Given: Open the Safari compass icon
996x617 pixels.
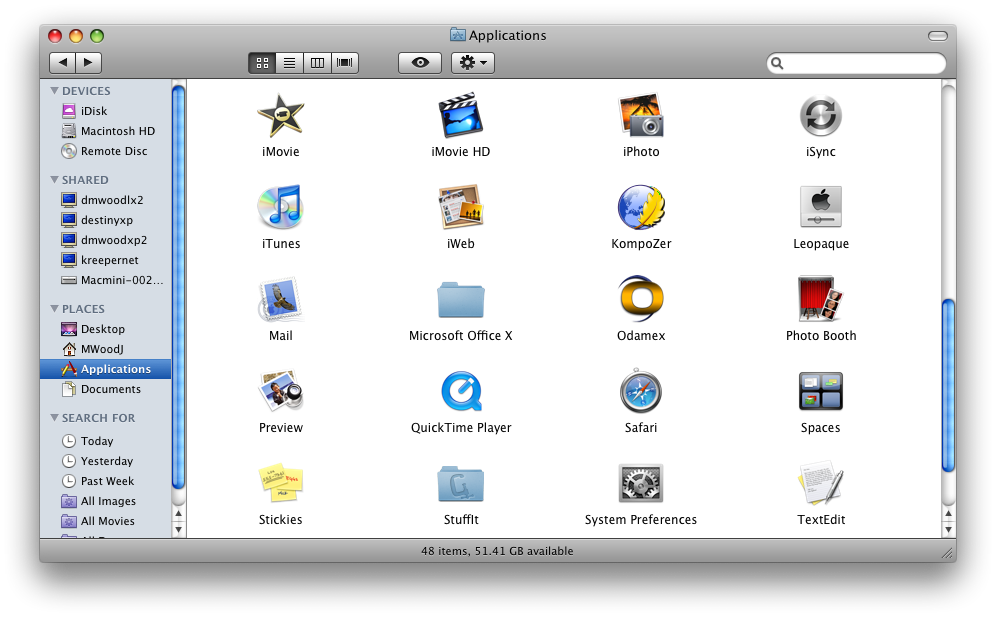Looking at the screenshot, I should (641, 392).
